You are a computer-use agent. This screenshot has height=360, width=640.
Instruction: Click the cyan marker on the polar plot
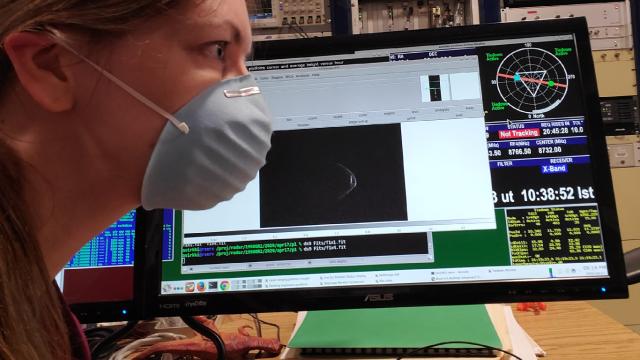point(517,77)
